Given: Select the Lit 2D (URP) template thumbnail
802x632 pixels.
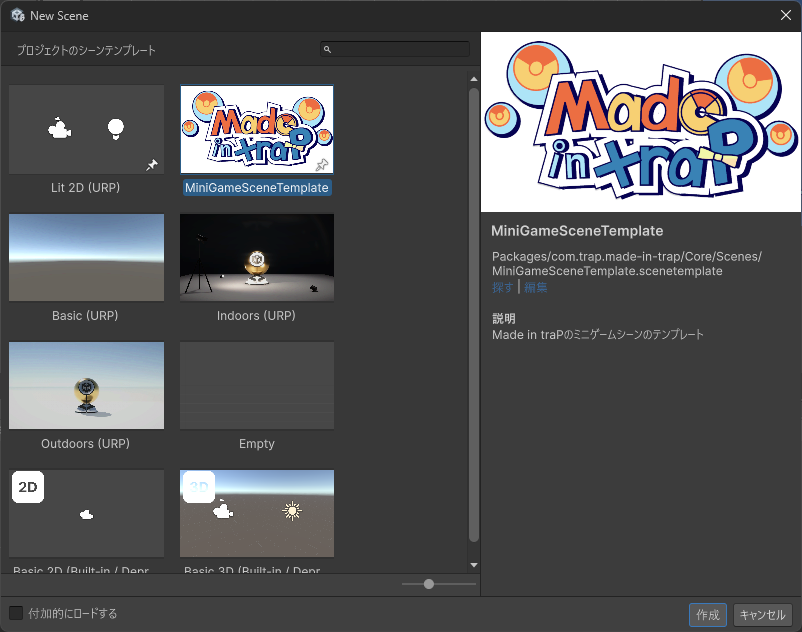Looking at the screenshot, I should click(86, 129).
